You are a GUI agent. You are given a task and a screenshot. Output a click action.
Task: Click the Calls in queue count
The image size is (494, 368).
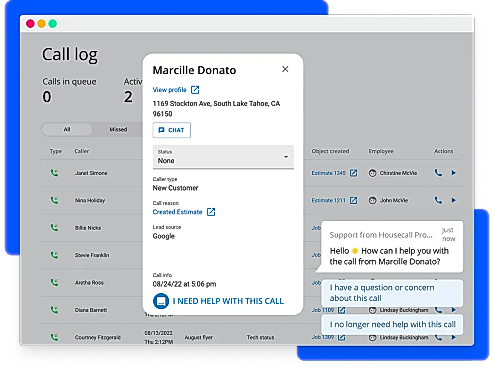click(47, 97)
